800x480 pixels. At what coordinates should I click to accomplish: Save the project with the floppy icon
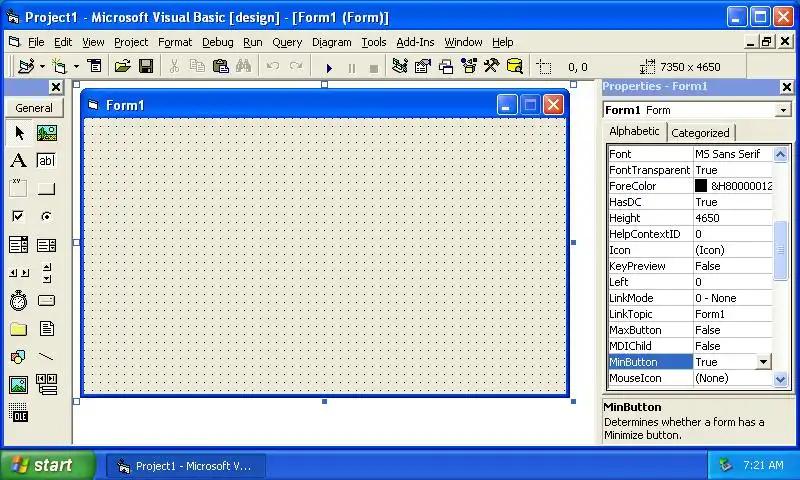(146, 66)
